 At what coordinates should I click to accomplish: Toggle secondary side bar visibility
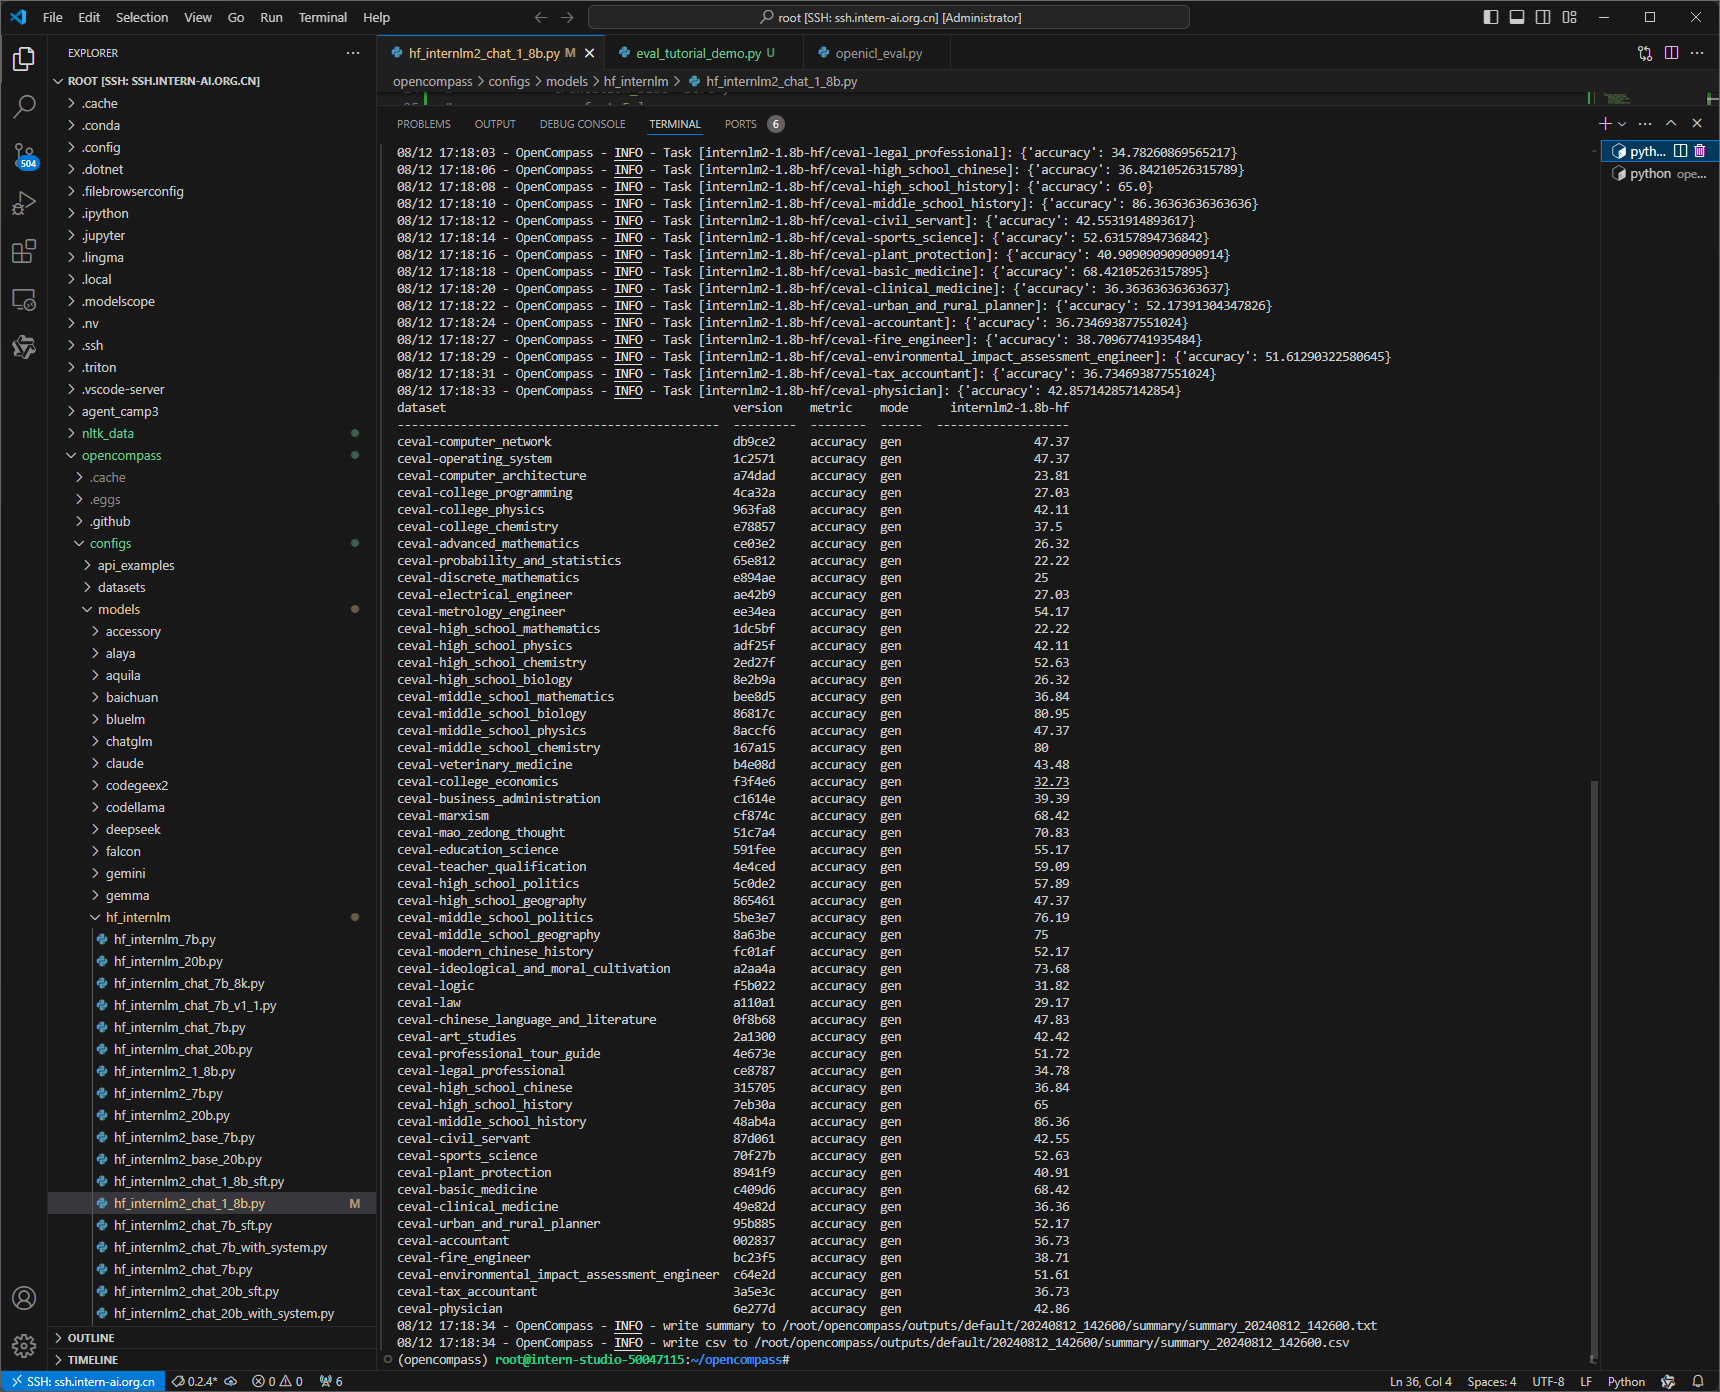1543,17
